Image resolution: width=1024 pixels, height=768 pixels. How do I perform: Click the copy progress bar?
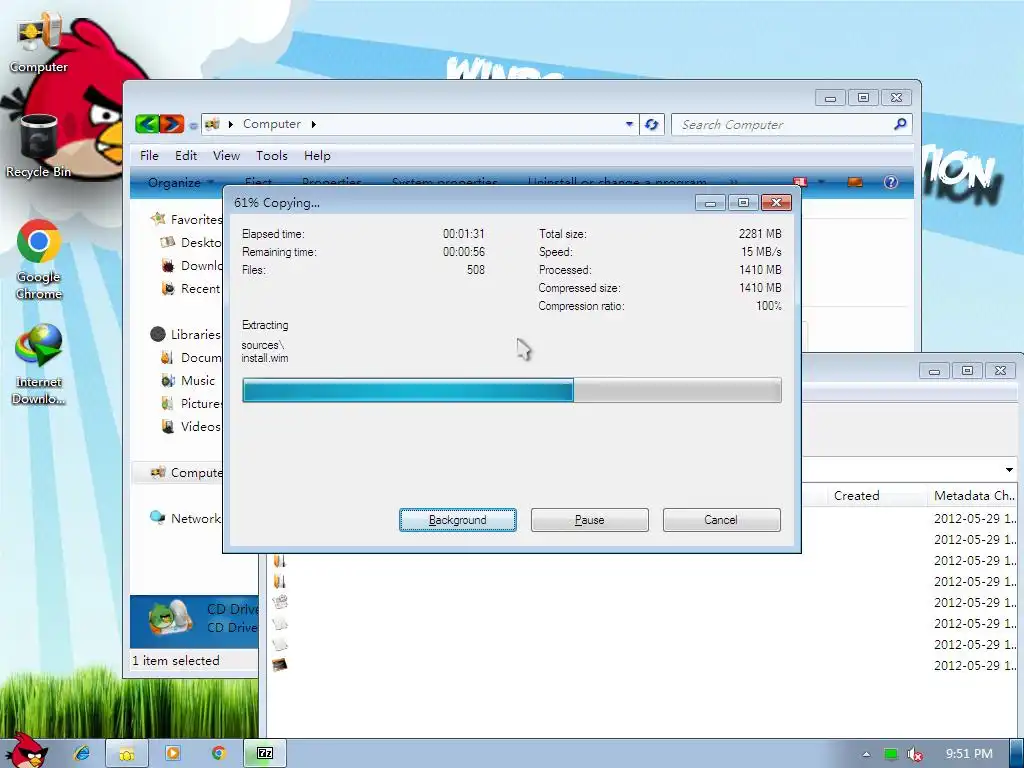511,390
